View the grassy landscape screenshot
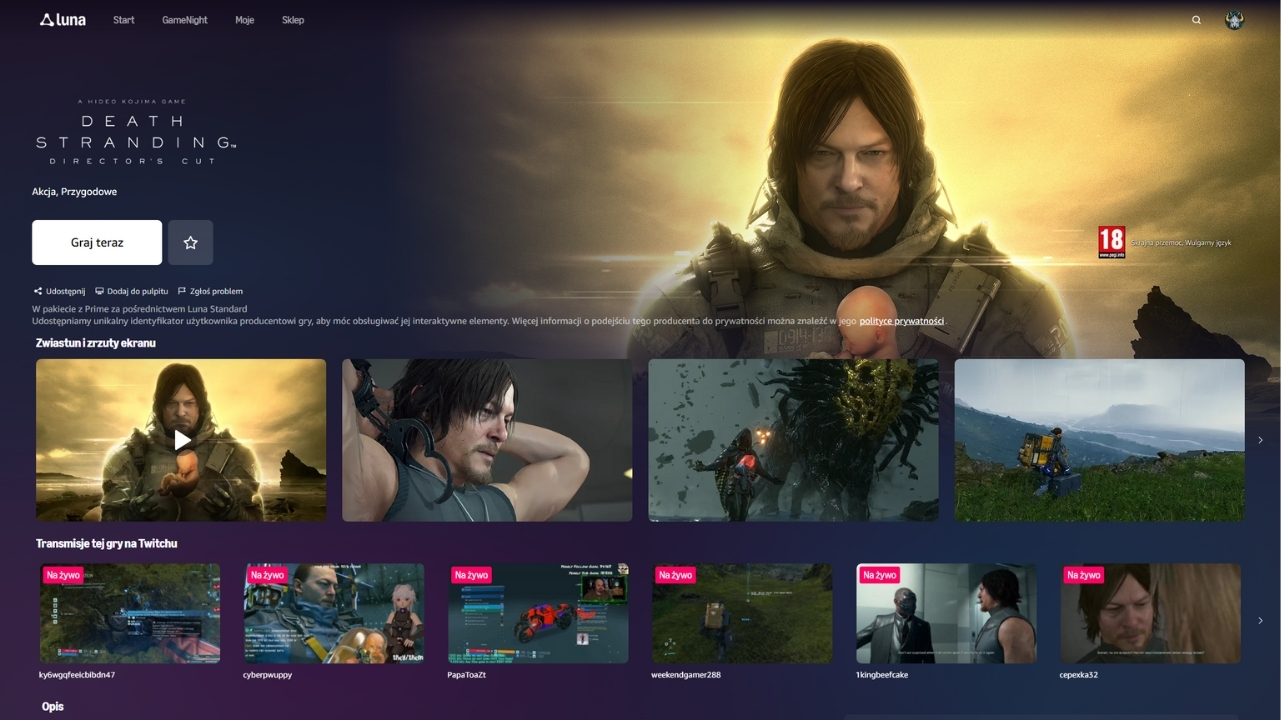The width and height of the screenshot is (1281, 720). (1099, 440)
